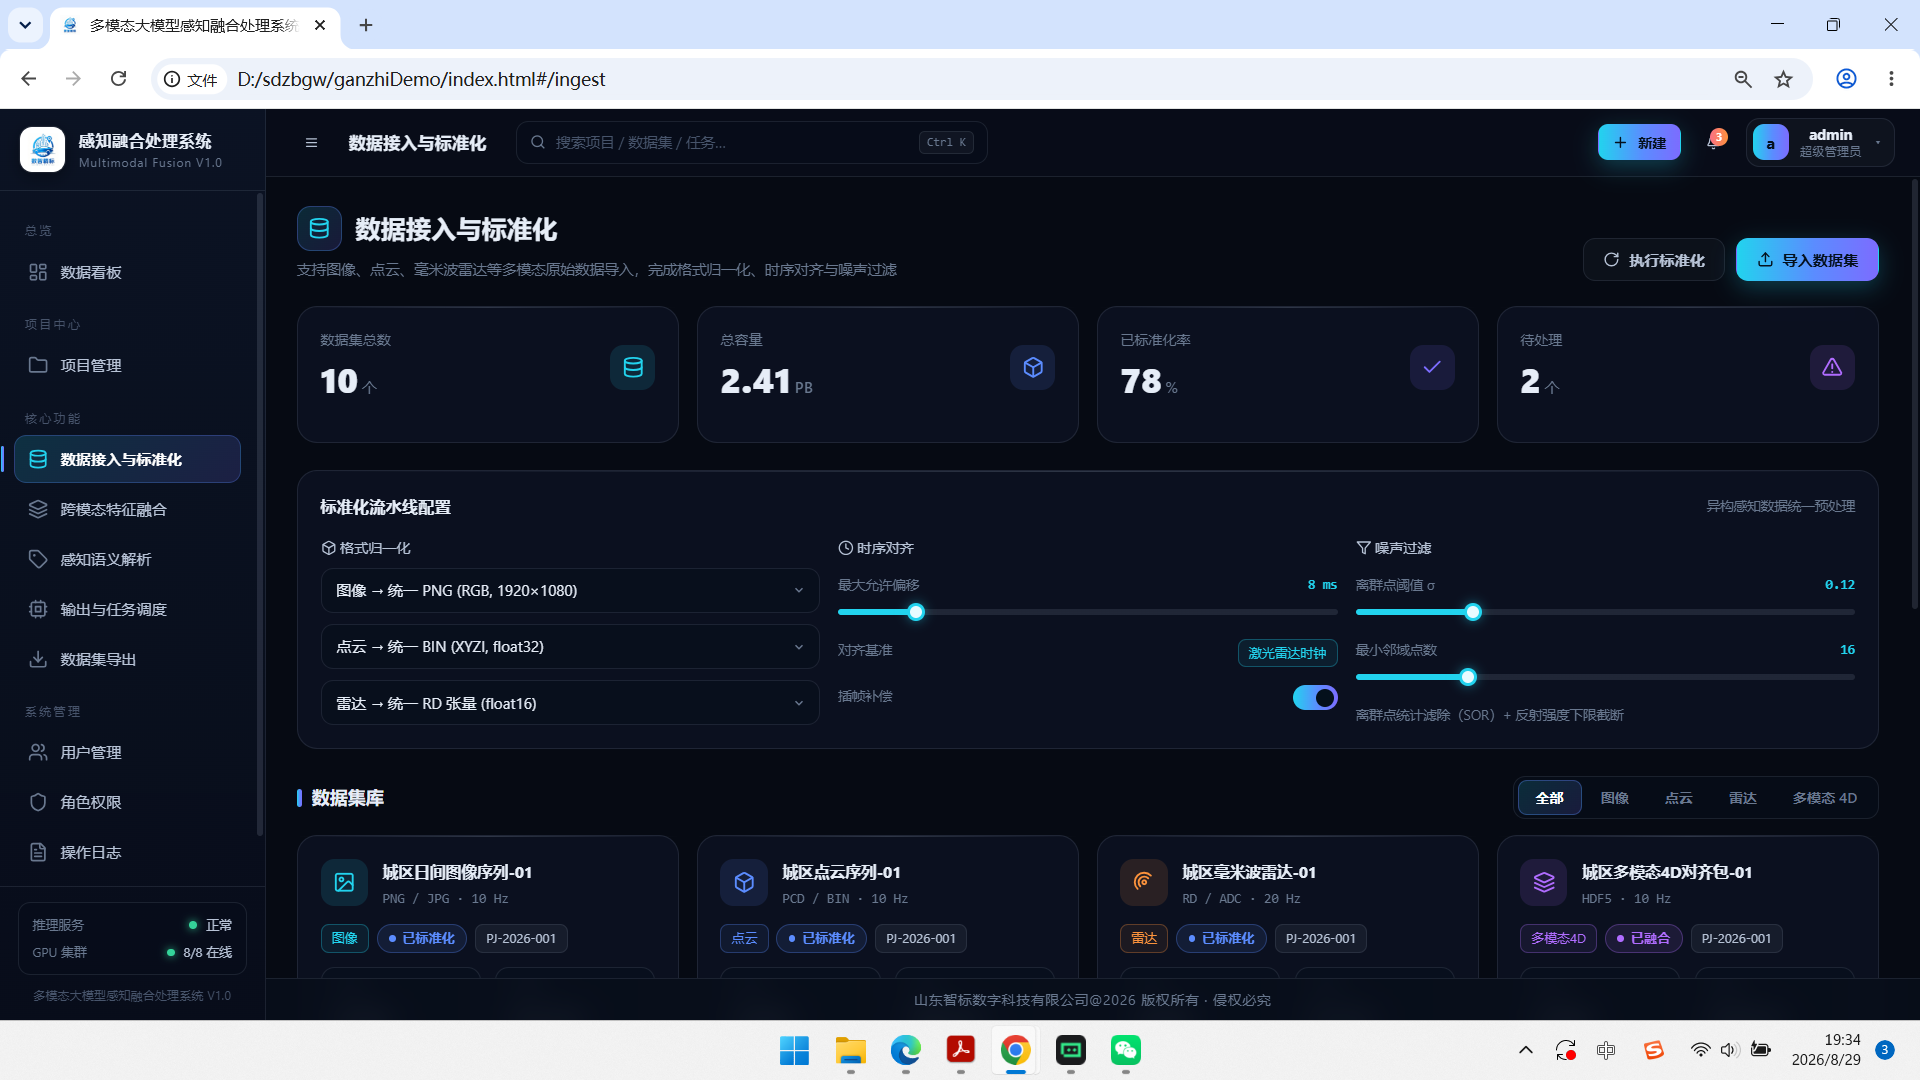The height and width of the screenshot is (1080, 1920).
Task: Click cube icon of 城区点云序列-01 card
Action: (x=744, y=882)
